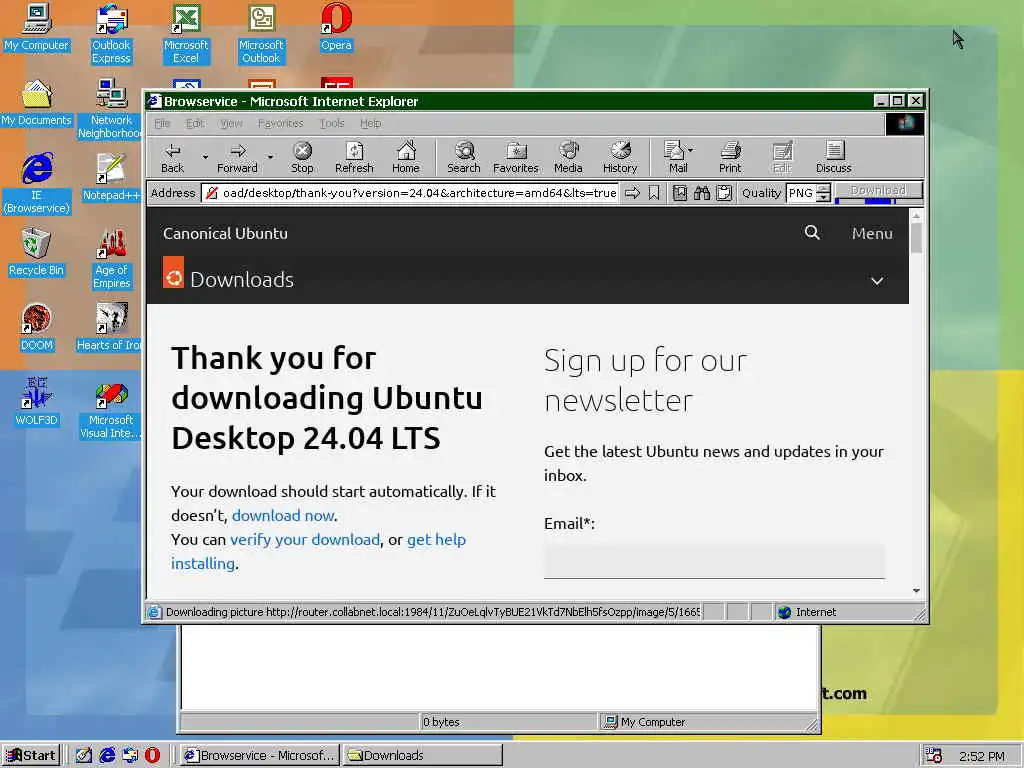The height and width of the screenshot is (768, 1024).
Task: Open the View menu
Action: 231,123
